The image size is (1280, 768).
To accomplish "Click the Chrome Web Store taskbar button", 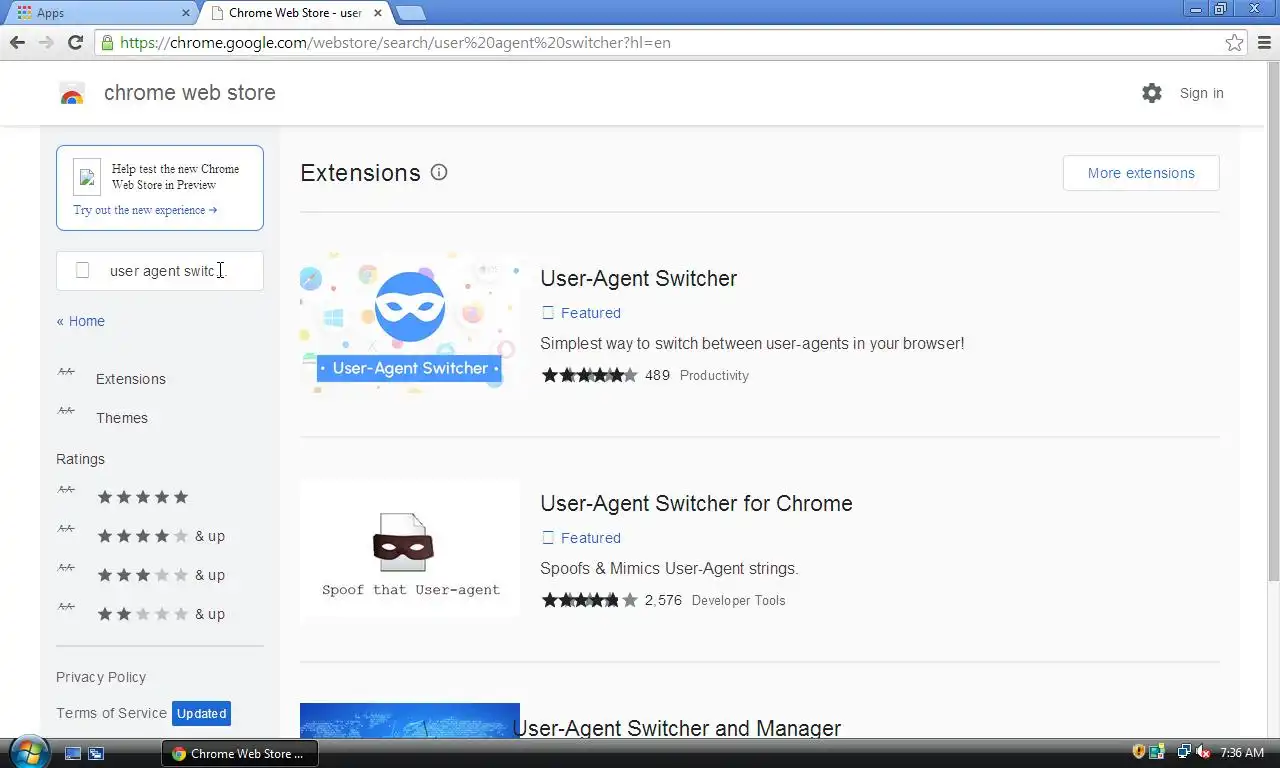I will 240,753.
